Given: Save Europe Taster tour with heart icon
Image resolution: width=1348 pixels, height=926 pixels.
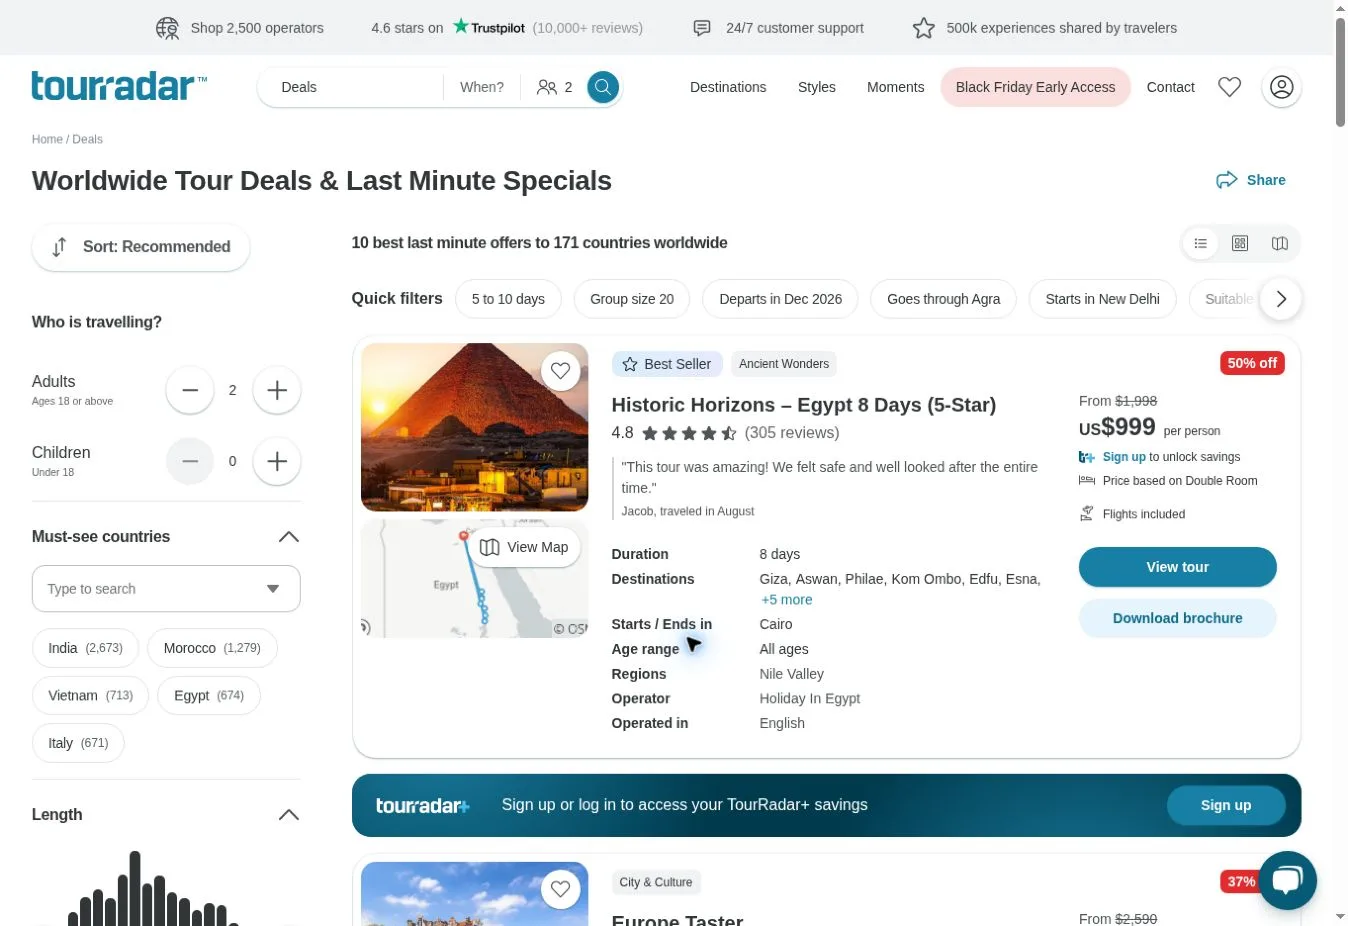Looking at the screenshot, I should [560, 889].
